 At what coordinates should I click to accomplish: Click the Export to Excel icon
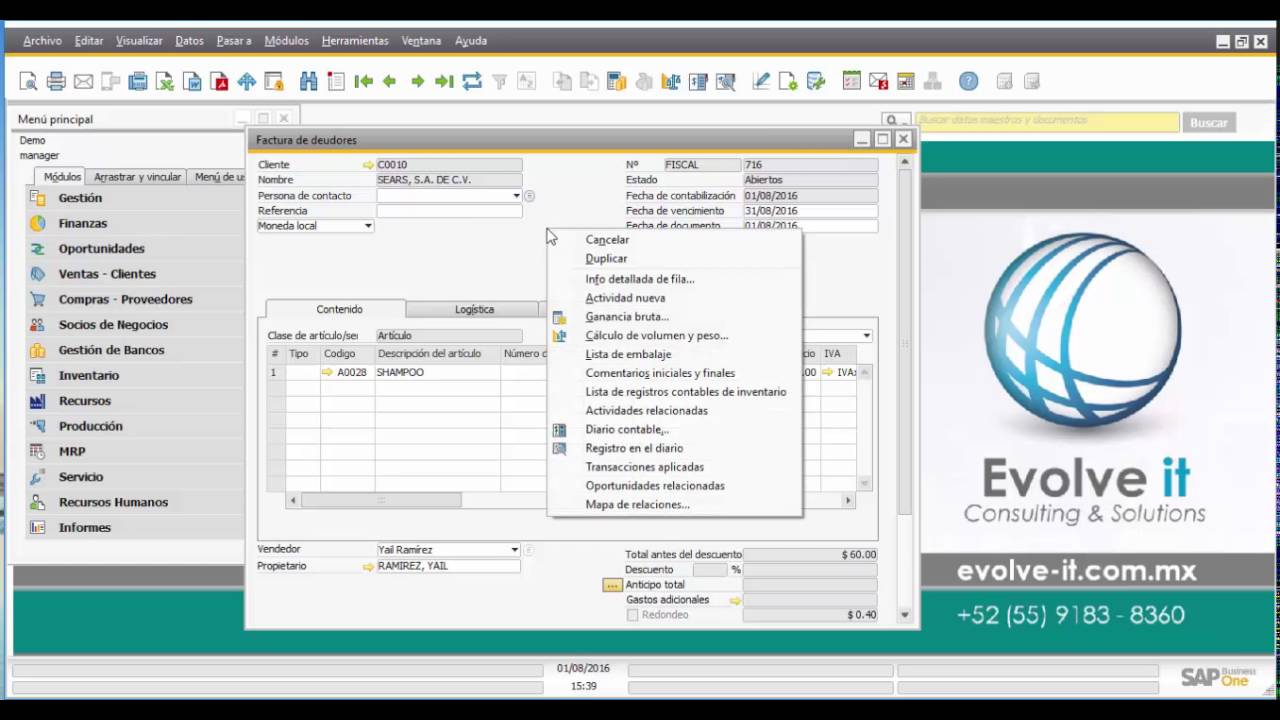click(165, 82)
